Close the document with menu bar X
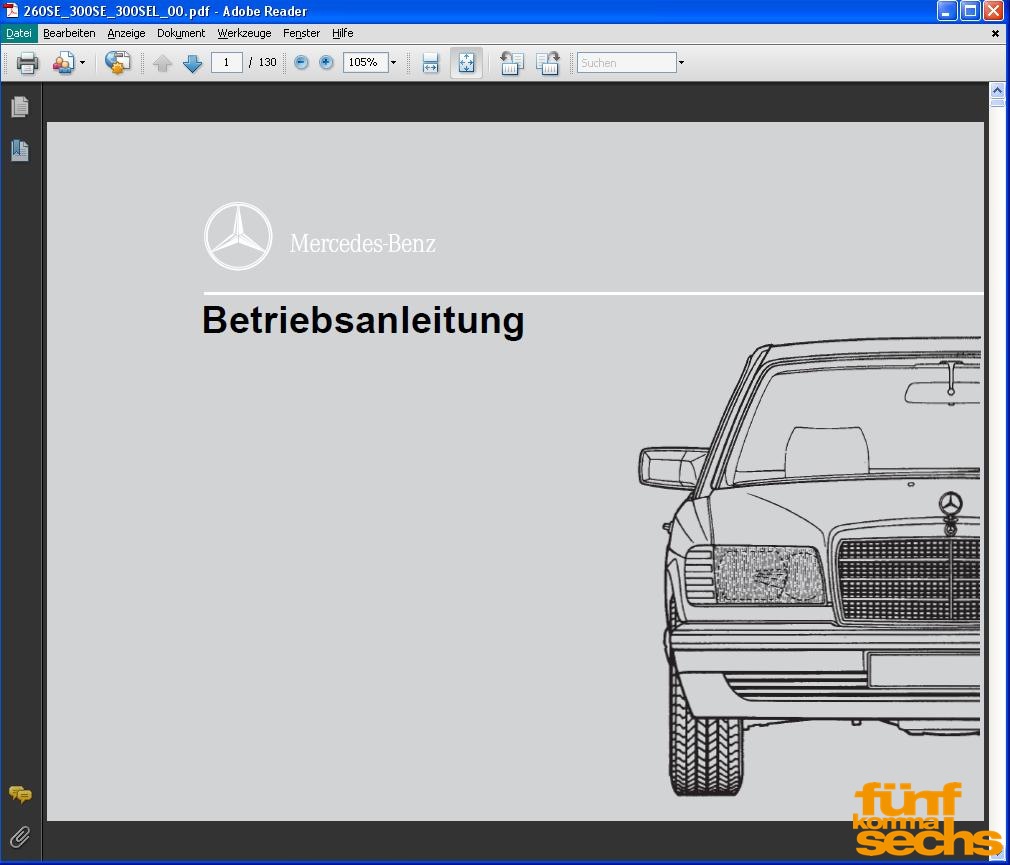Screen dimensions: 1010x865 coord(995,33)
